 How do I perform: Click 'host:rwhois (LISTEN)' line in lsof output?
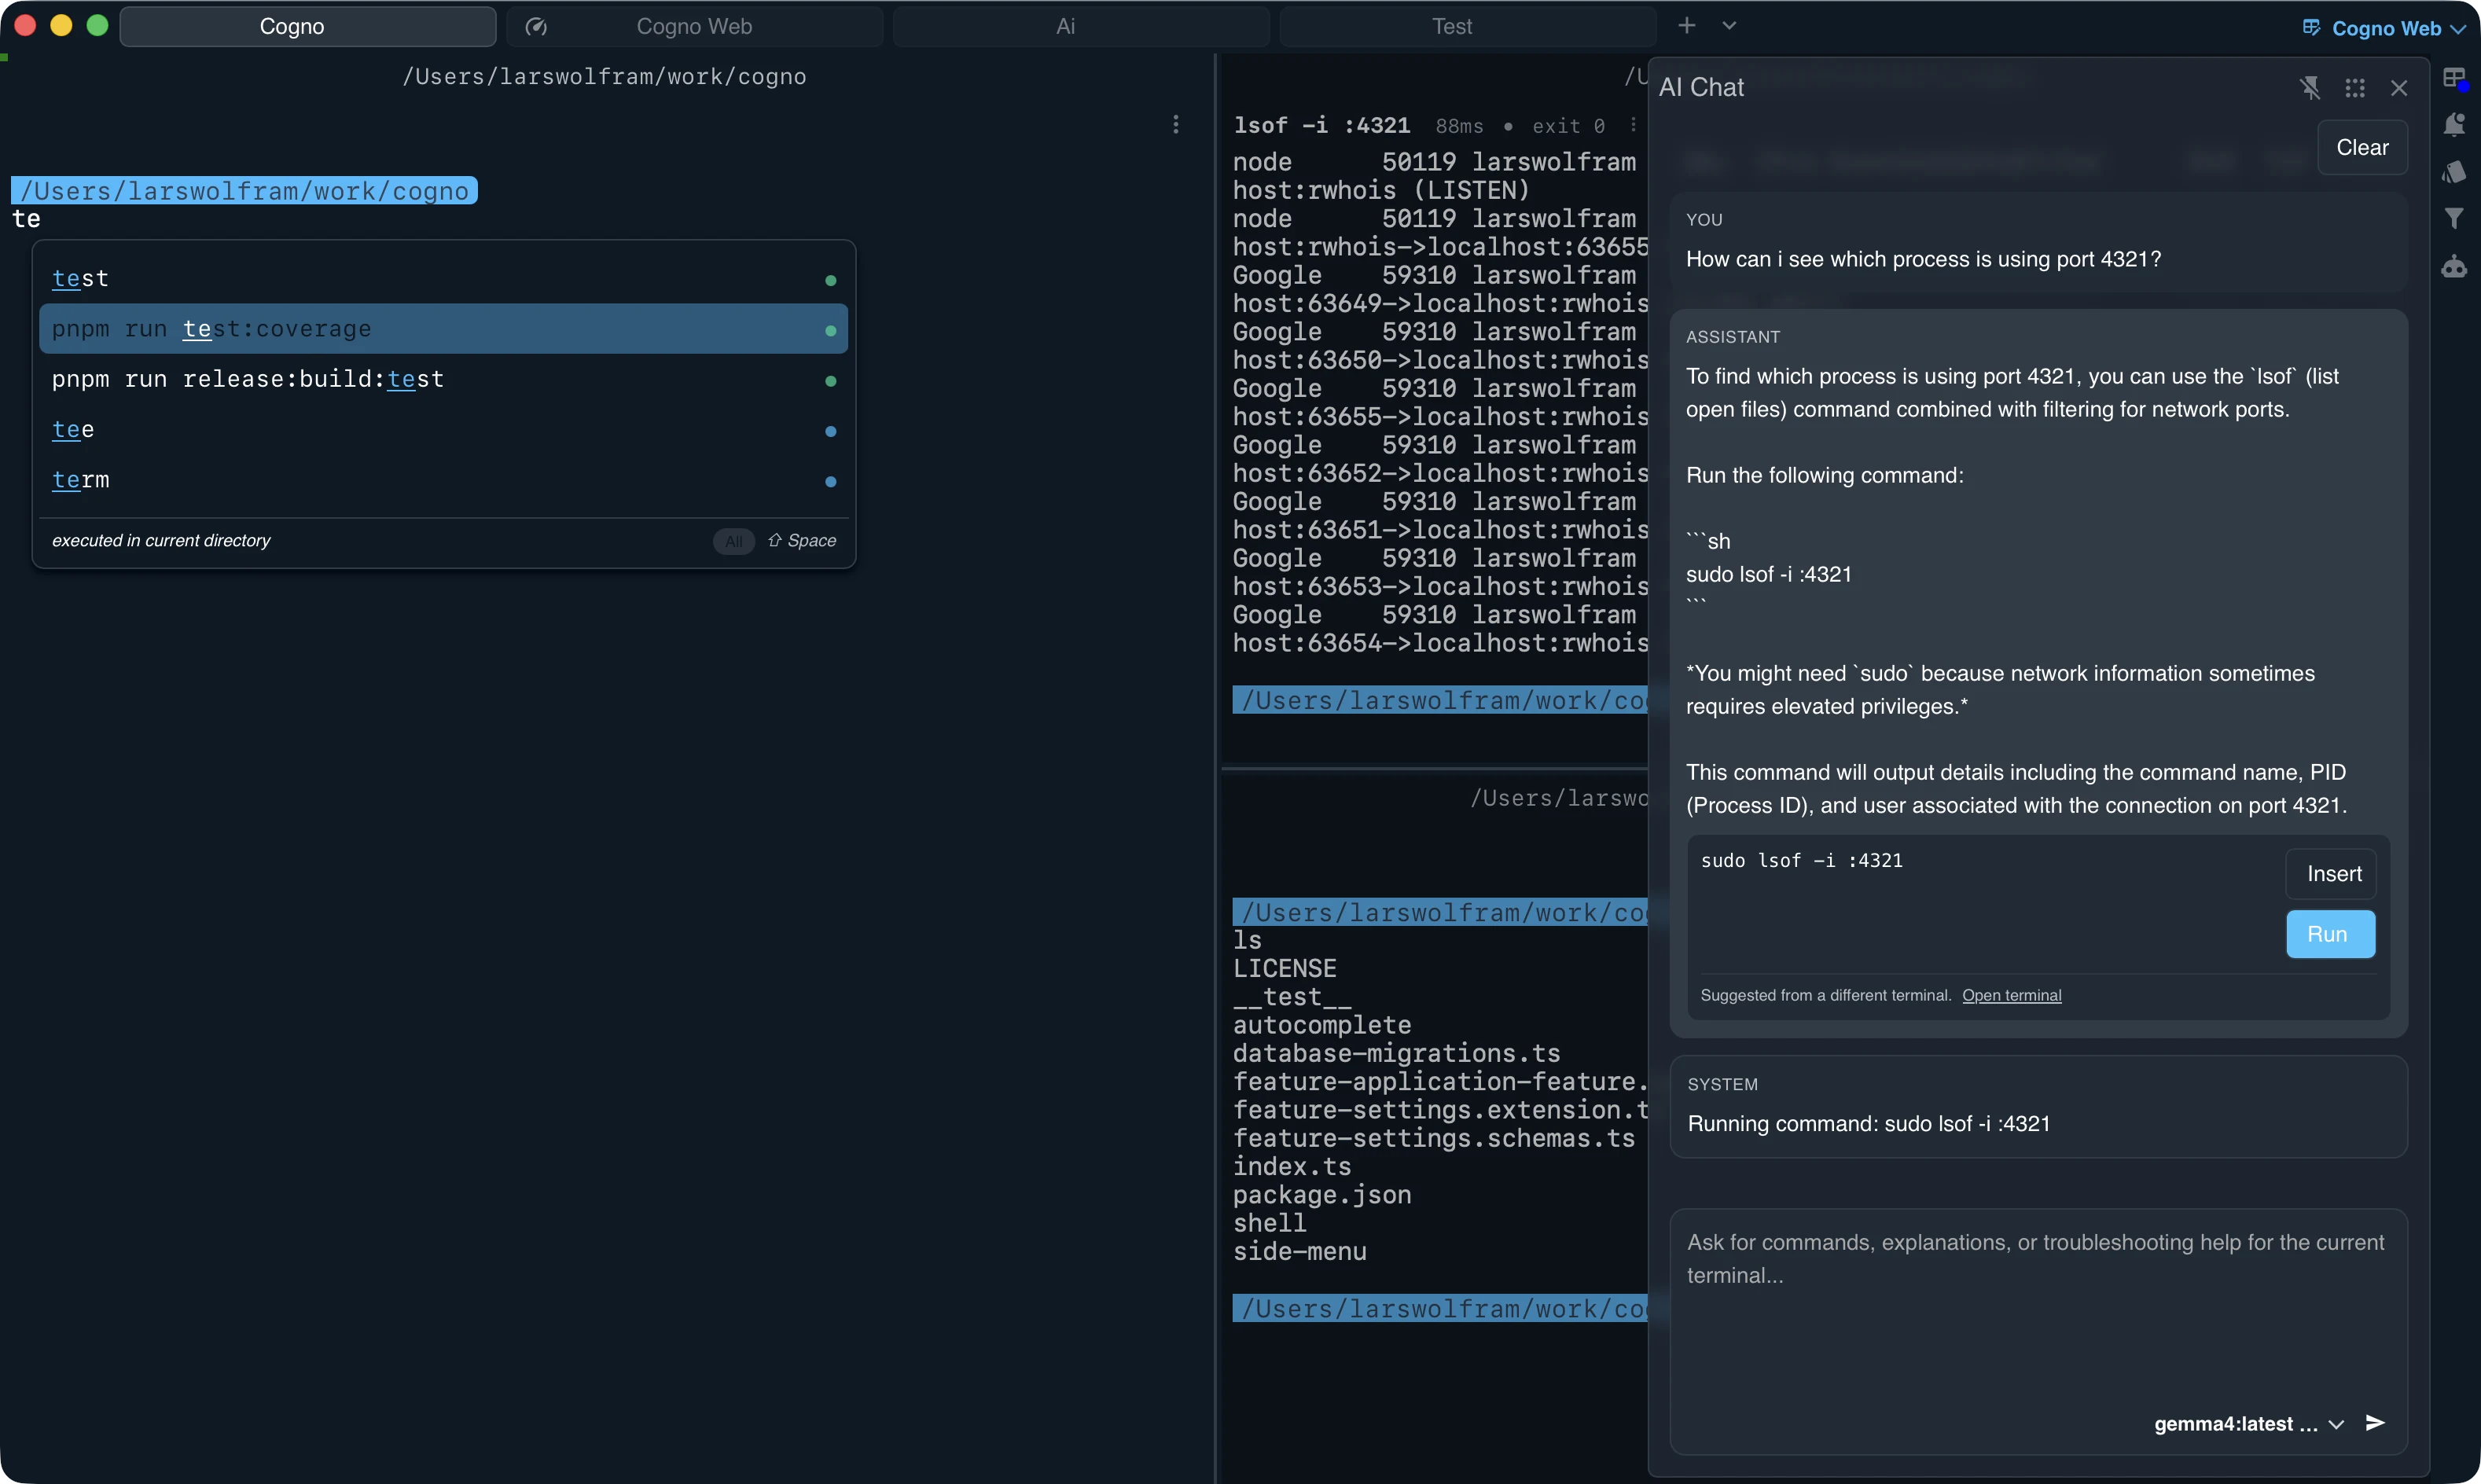[1381, 190]
